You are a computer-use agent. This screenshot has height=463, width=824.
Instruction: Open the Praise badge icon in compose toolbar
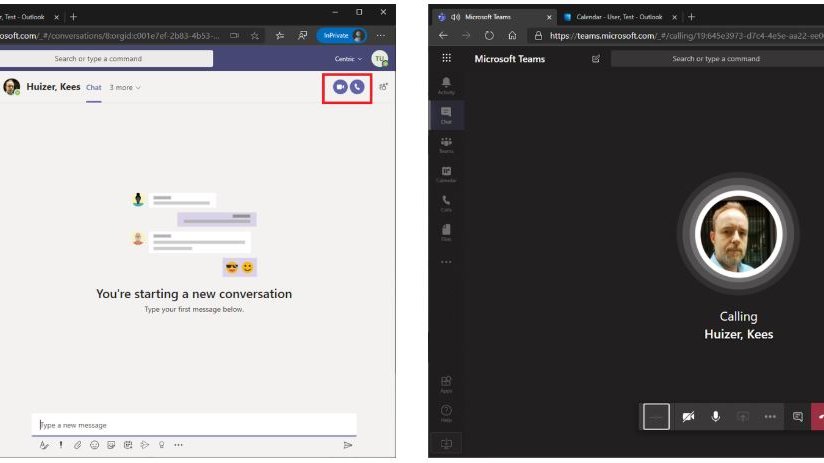click(161, 445)
